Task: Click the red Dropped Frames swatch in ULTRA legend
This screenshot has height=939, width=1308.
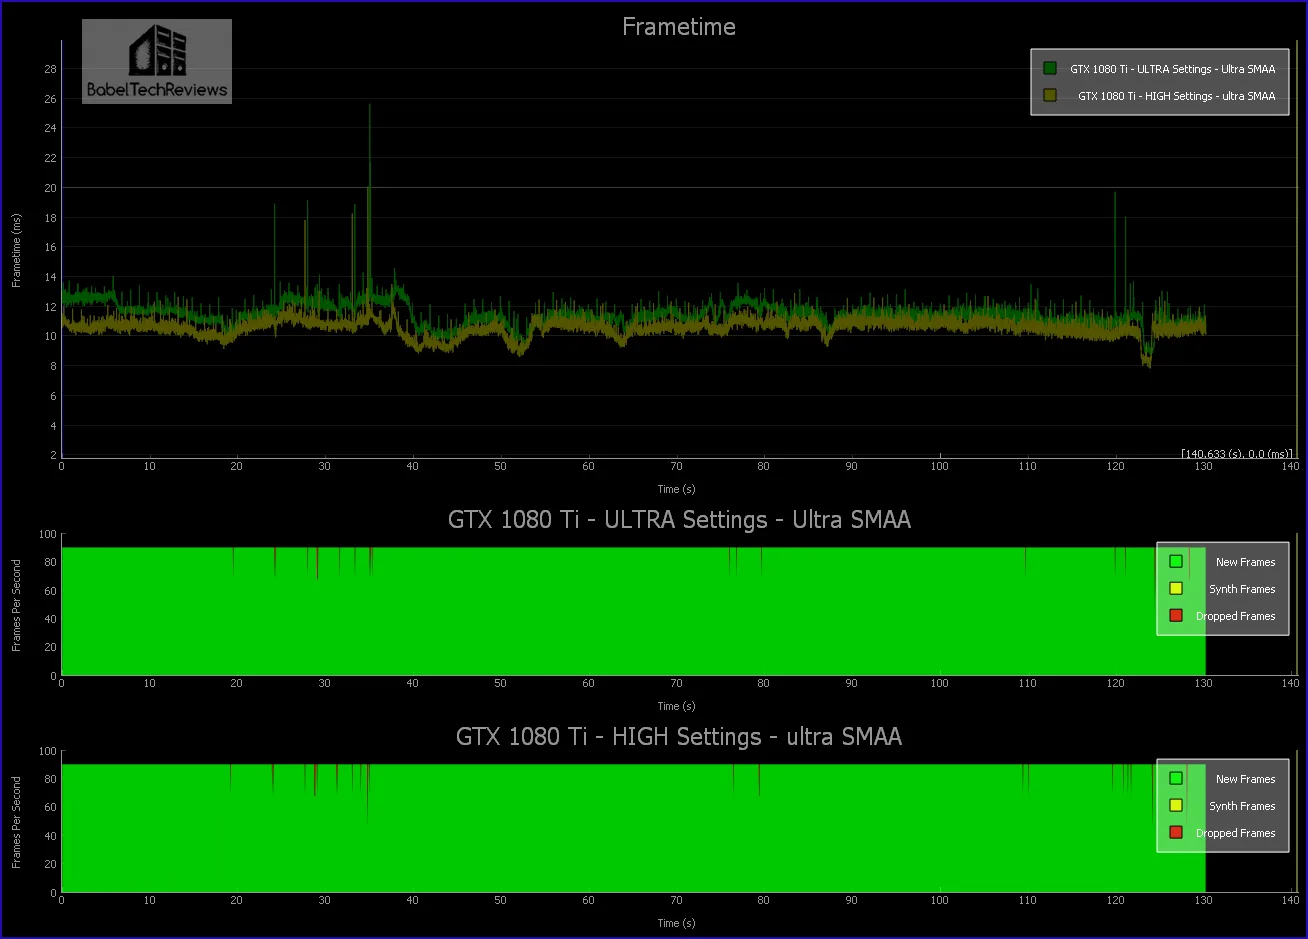Action: pyautogui.click(x=1176, y=615)
